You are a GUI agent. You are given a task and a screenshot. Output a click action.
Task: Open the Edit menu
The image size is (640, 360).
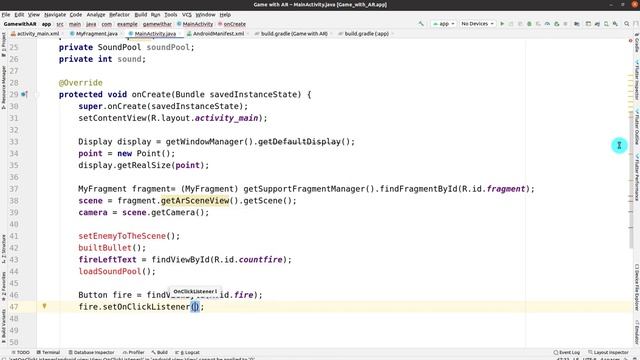[x=19, y=15]
